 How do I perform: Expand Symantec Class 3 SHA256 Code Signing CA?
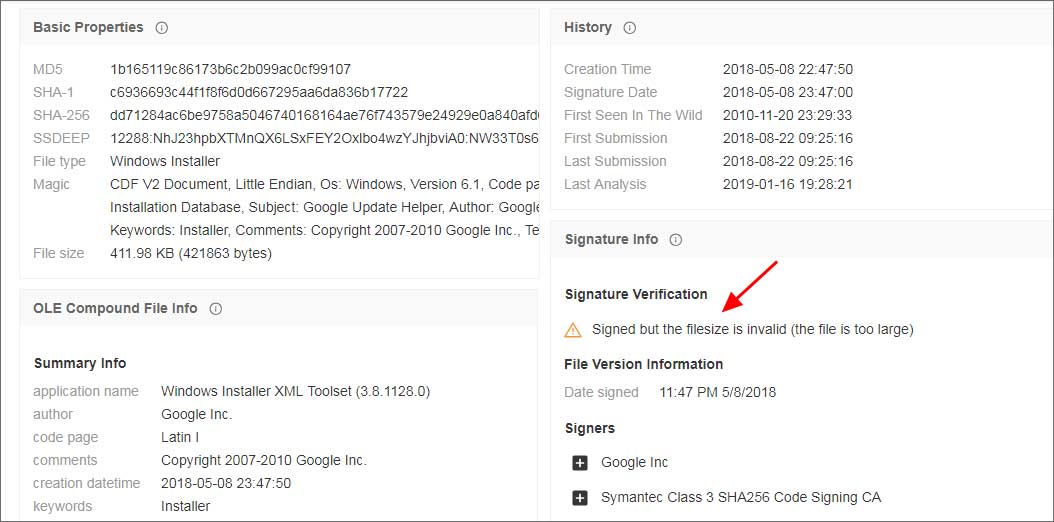click(x=579, y=498)
